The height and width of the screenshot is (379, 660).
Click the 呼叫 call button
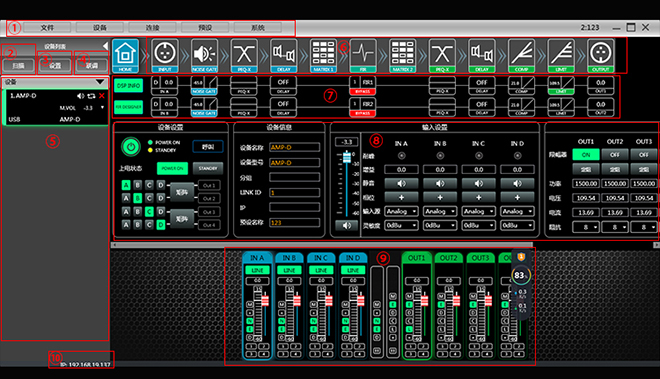click(x=208, y=147)
